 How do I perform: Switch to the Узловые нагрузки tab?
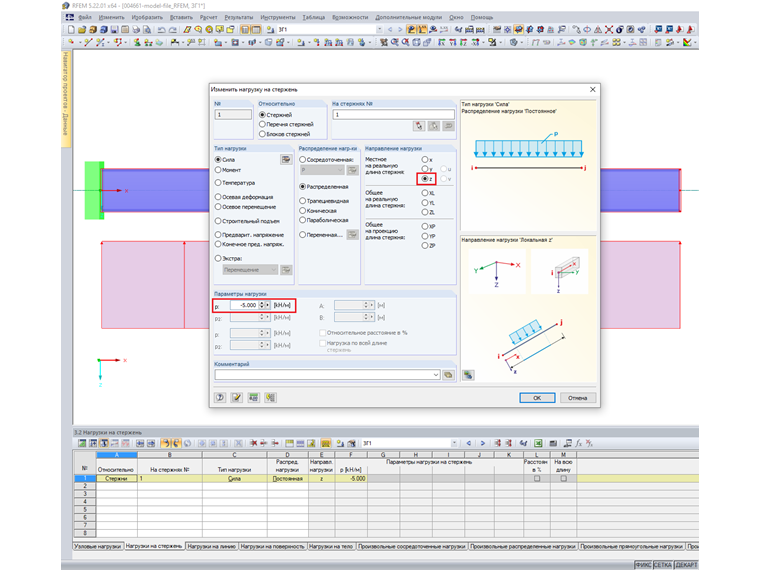pyautogui.click(x=98, y=546)
